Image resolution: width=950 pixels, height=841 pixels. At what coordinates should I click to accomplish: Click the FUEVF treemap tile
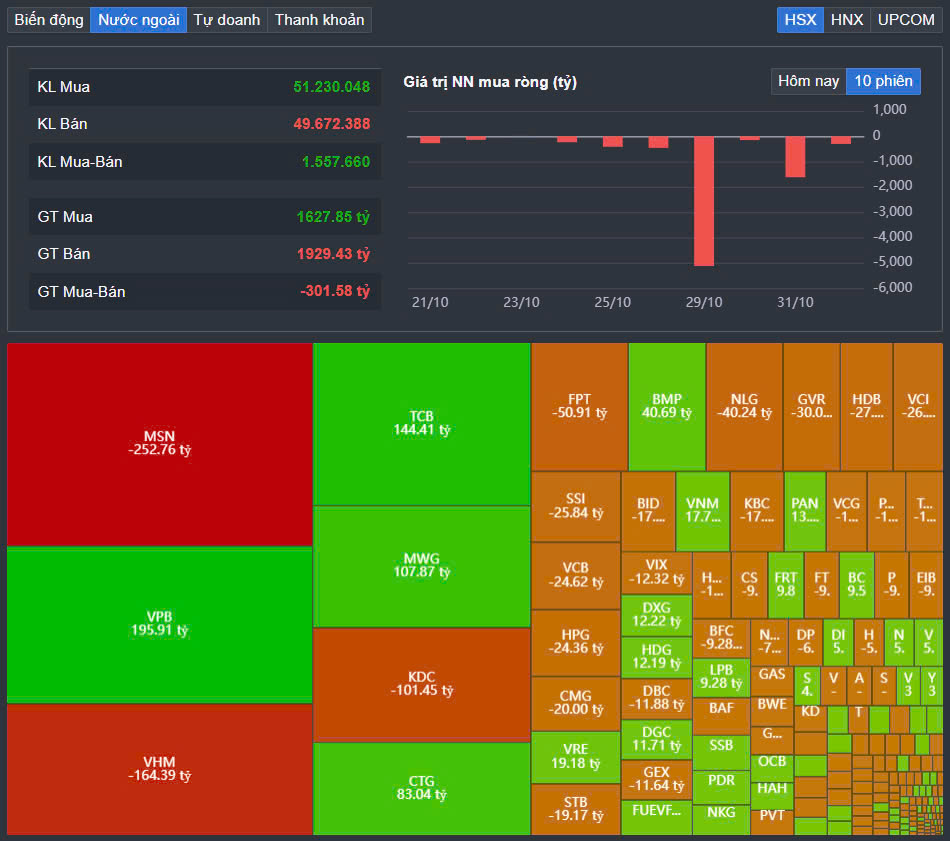(x=656, y=817)
